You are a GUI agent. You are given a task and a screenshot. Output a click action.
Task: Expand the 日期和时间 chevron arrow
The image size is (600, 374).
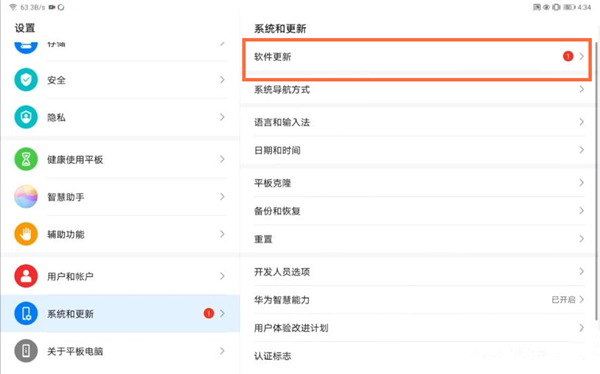click(582, 150)
